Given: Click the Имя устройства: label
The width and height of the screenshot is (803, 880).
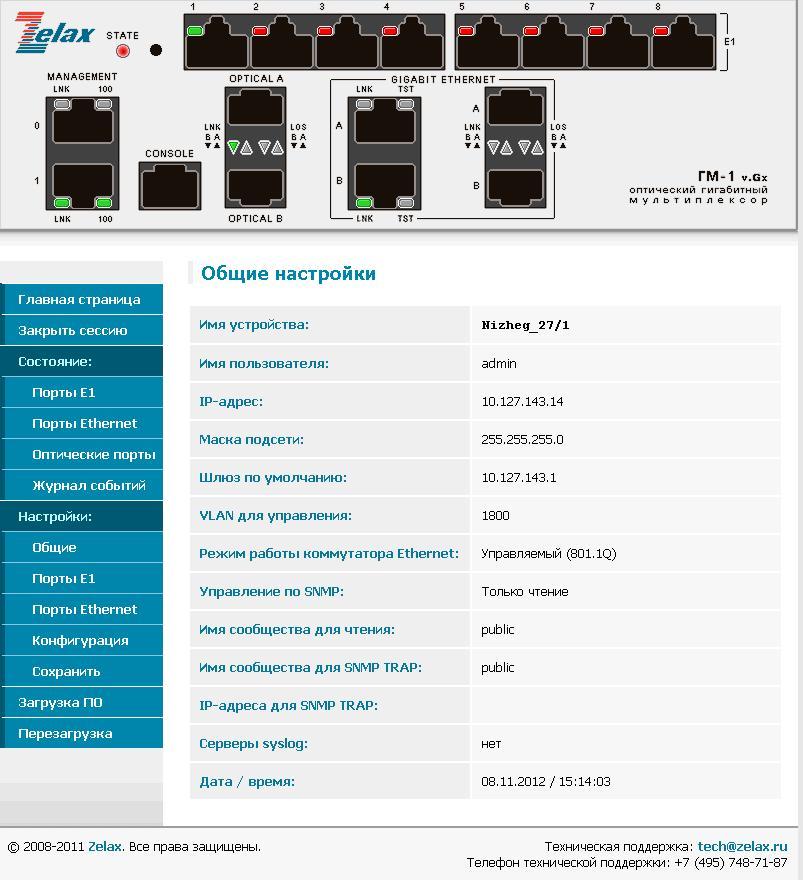Looking at the screenshot, I should pos(254,325).
